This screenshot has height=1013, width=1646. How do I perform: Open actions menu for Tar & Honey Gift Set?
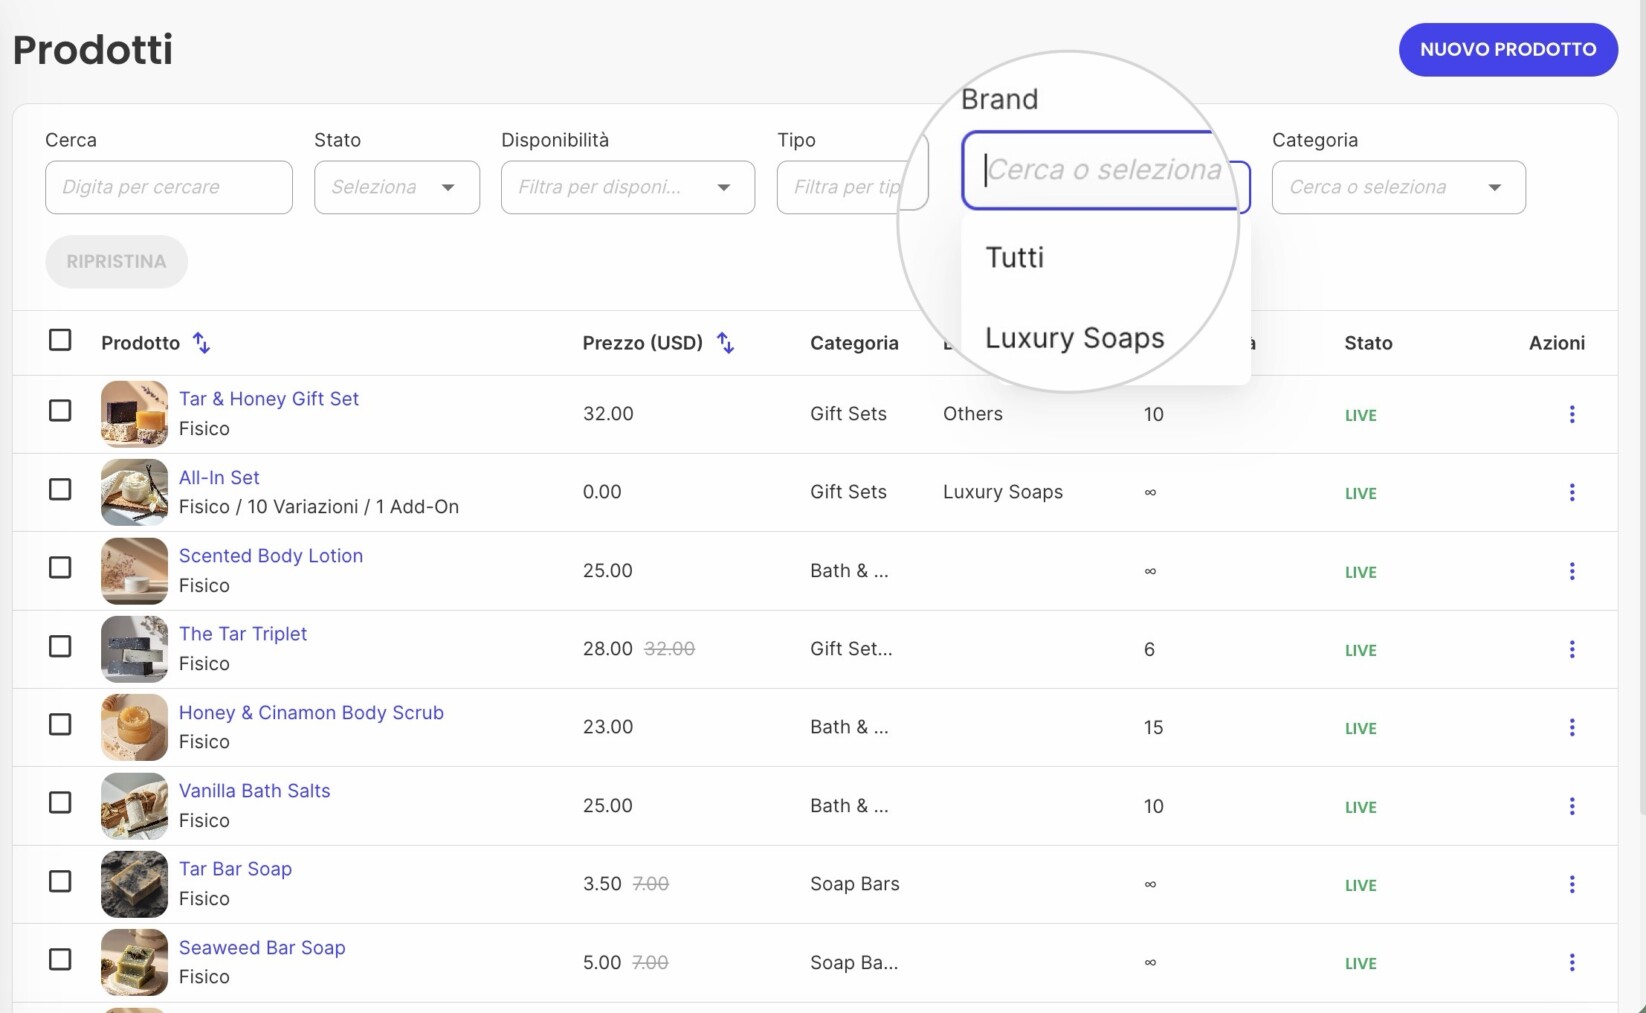click(1572, 414)
